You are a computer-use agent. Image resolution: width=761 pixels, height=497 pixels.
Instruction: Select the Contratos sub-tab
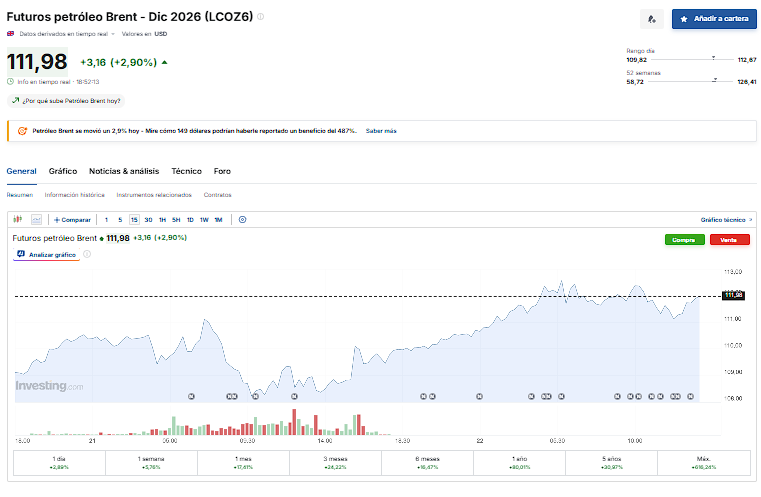(x=217, y=195)
